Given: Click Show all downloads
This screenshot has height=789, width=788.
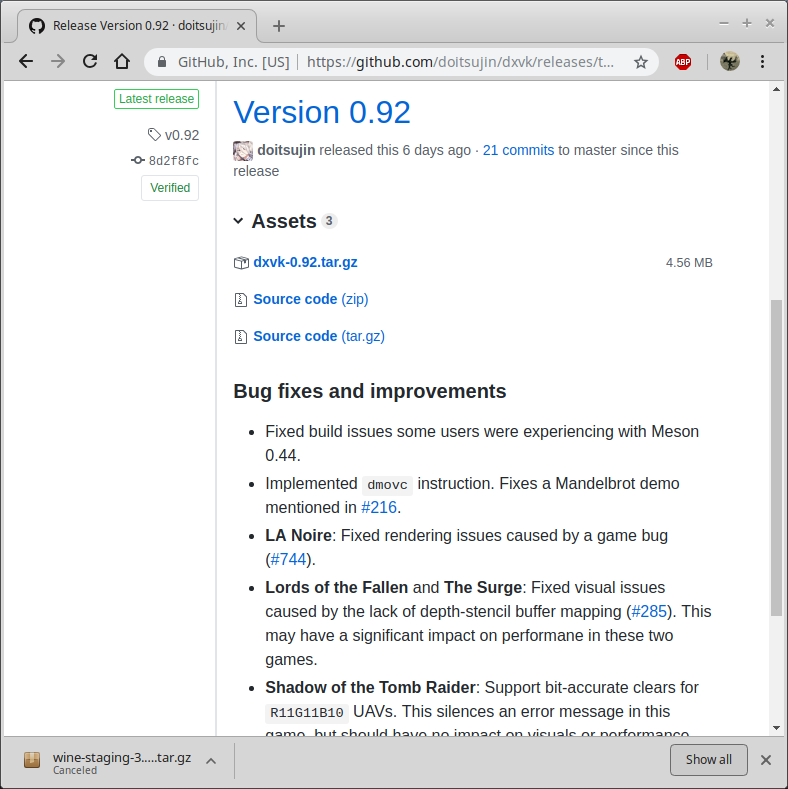Looking at the screenshot, I should (708, 760).
